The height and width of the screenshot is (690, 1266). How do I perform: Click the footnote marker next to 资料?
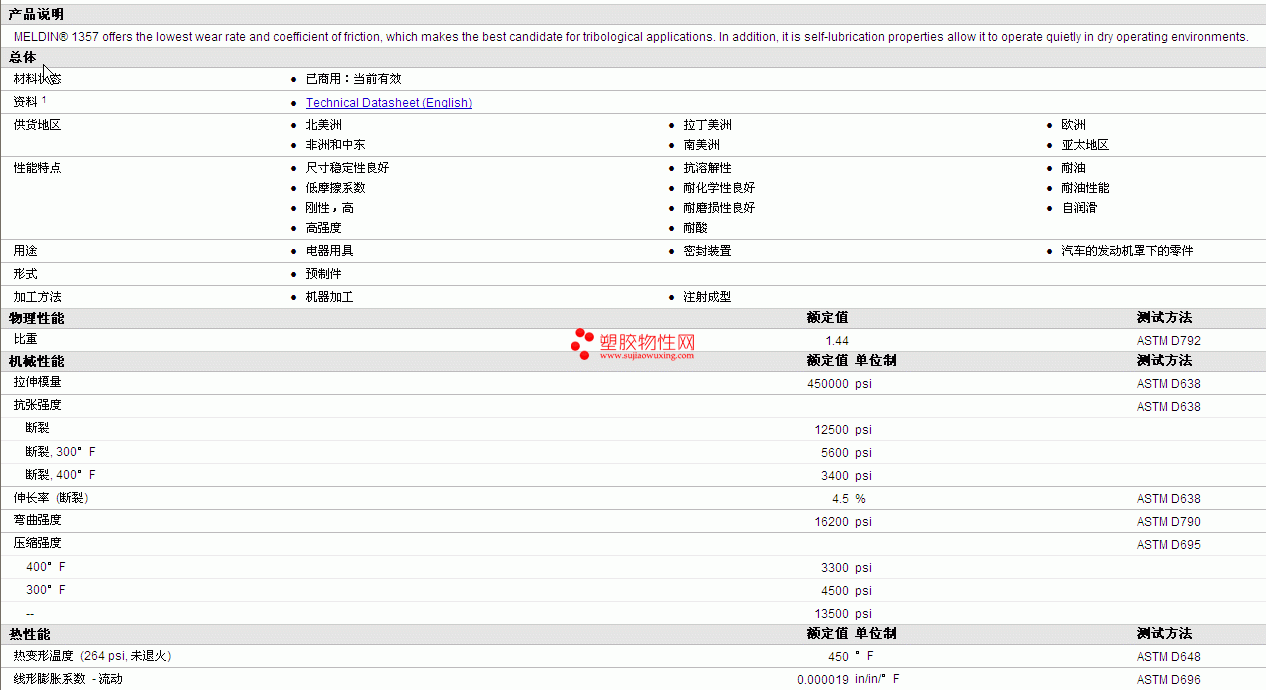click(x=44, y=99)
